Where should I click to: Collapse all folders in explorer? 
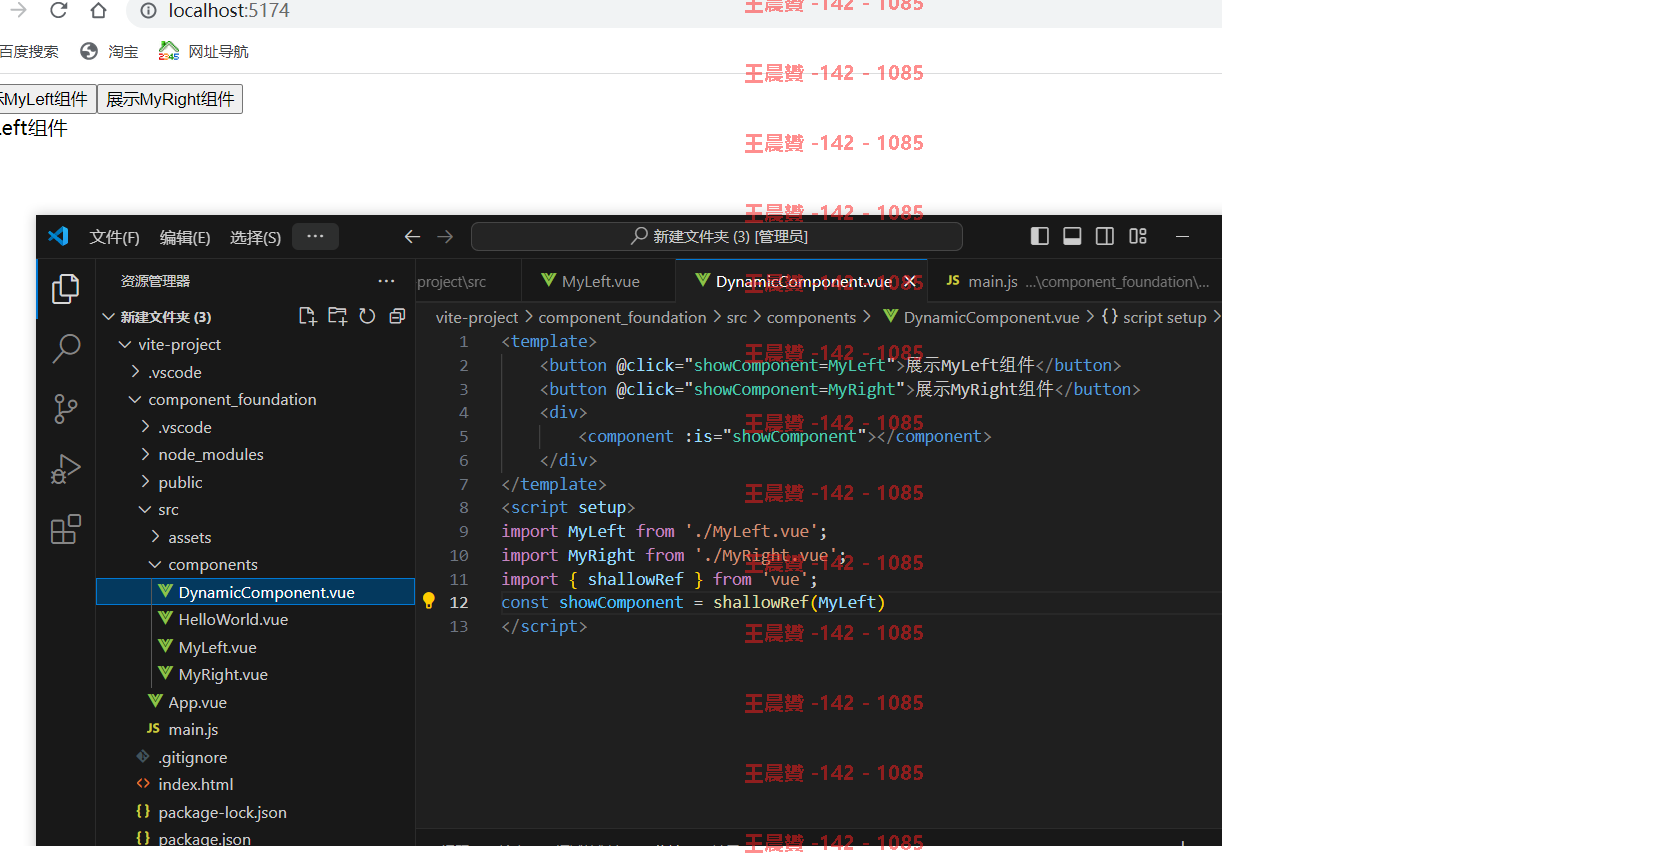[x=397, y=316]
